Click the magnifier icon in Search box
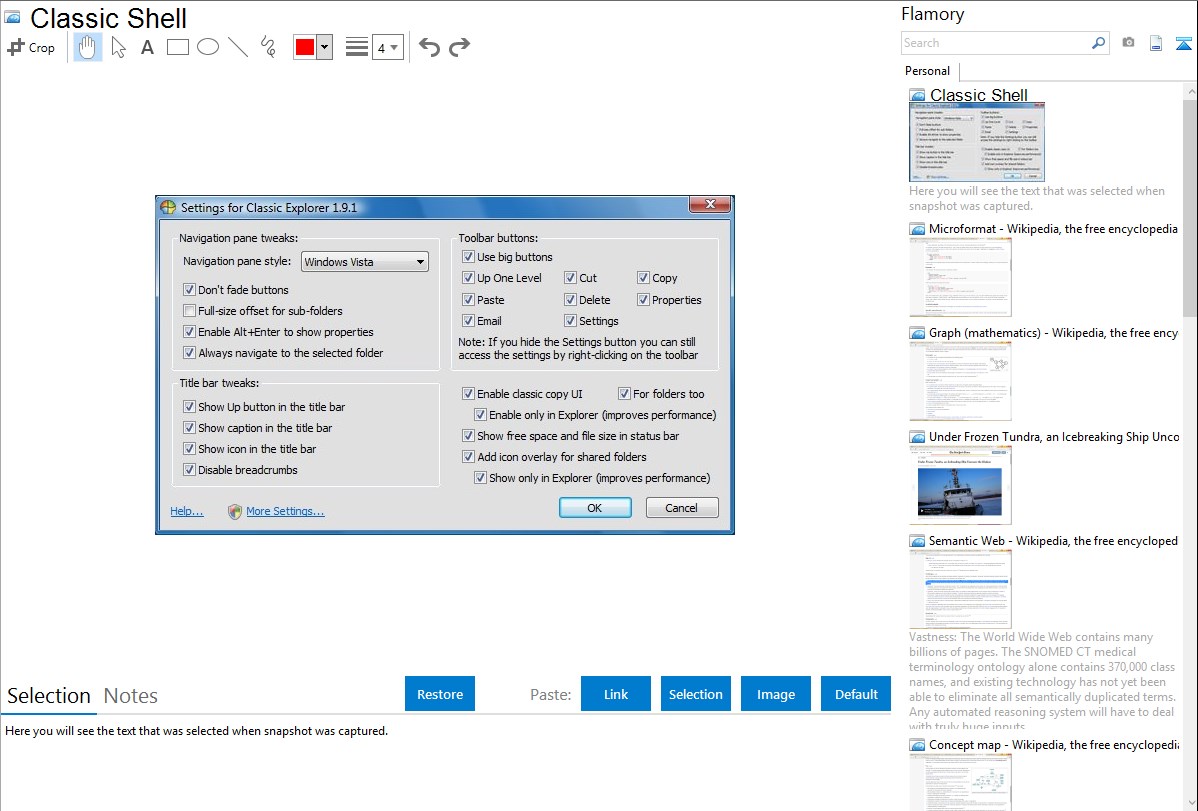Viewport: 1198px width, 811px height. pyautogui.click(x=1098, y=43)
